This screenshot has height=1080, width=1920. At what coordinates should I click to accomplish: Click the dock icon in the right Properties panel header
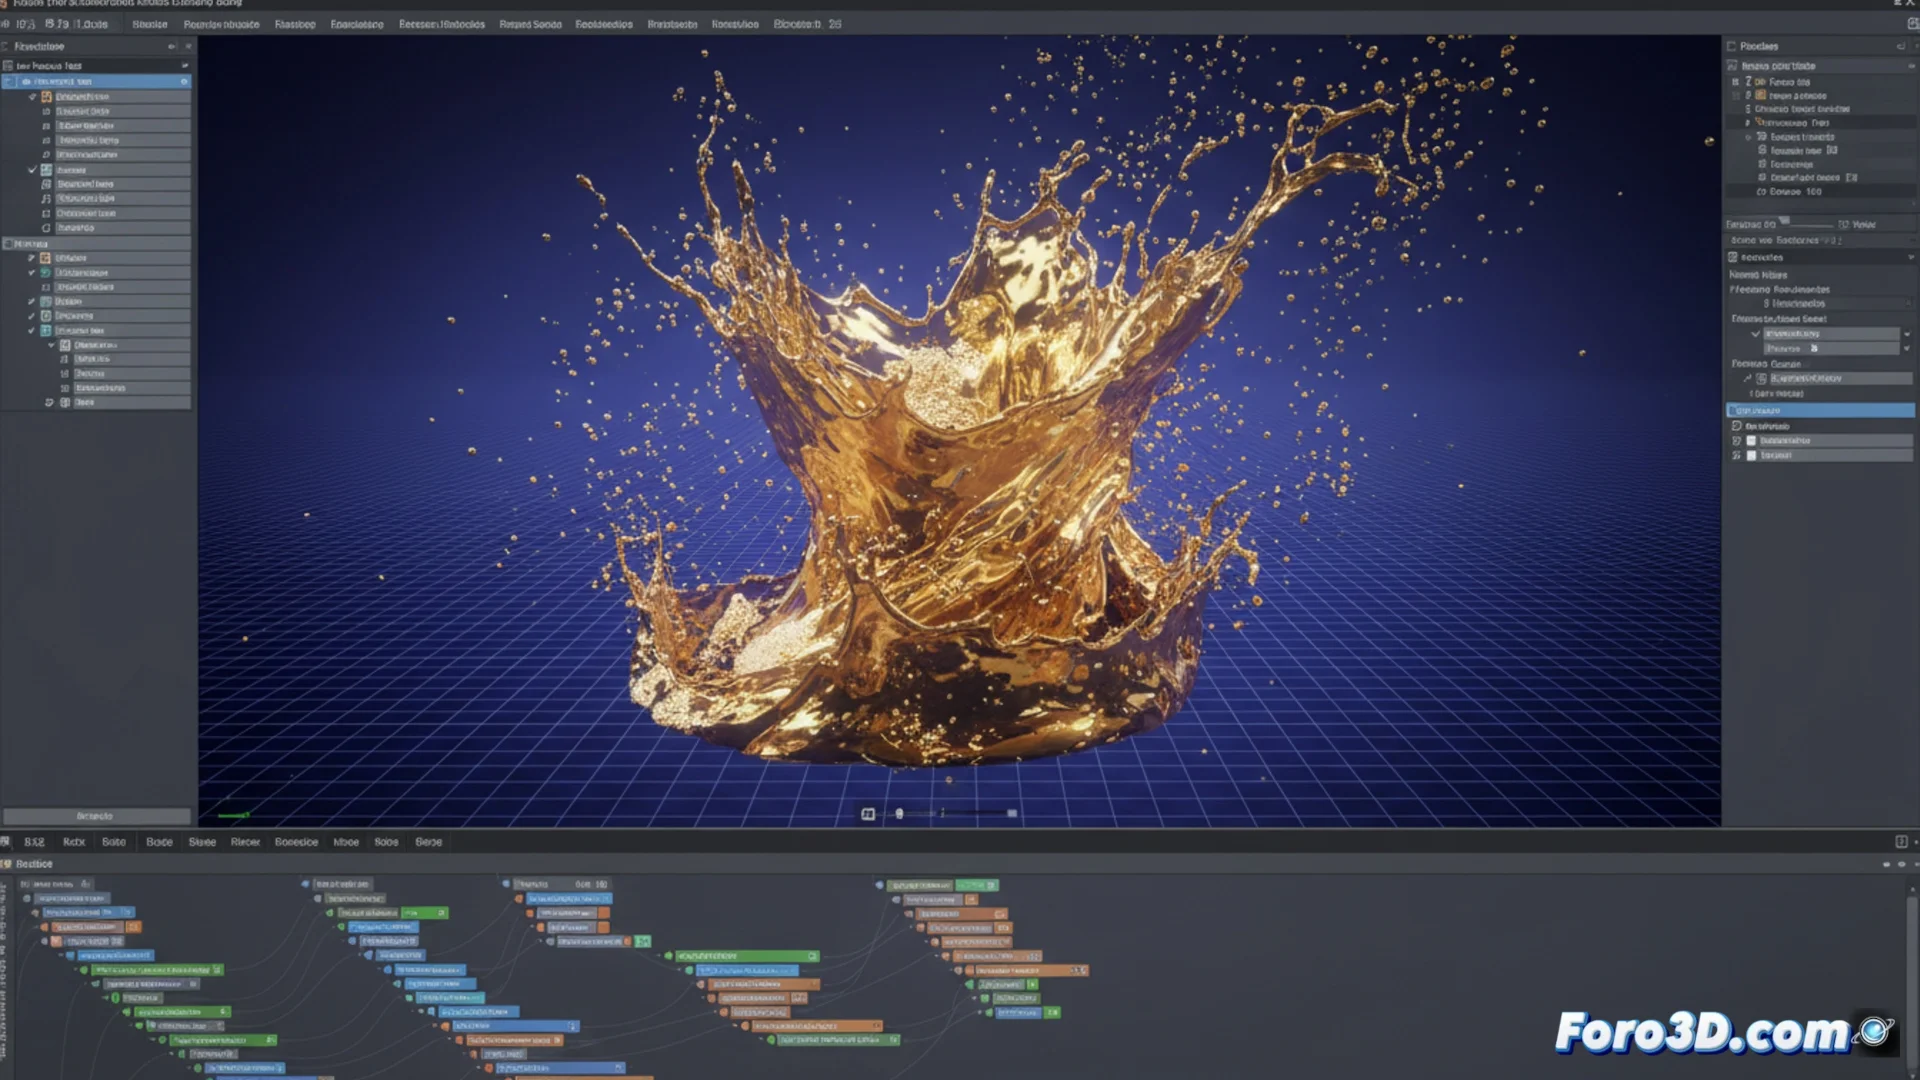(x=1900, y=46)
